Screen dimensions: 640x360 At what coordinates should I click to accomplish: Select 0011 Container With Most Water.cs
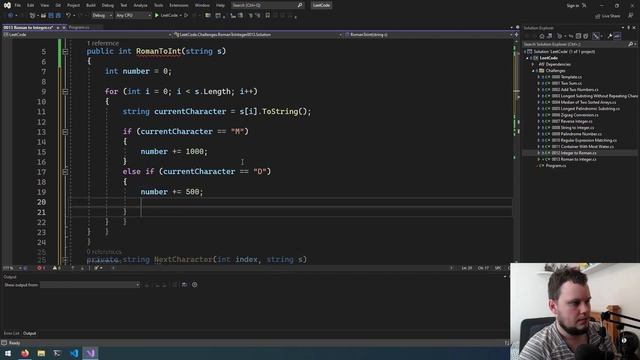582,147
